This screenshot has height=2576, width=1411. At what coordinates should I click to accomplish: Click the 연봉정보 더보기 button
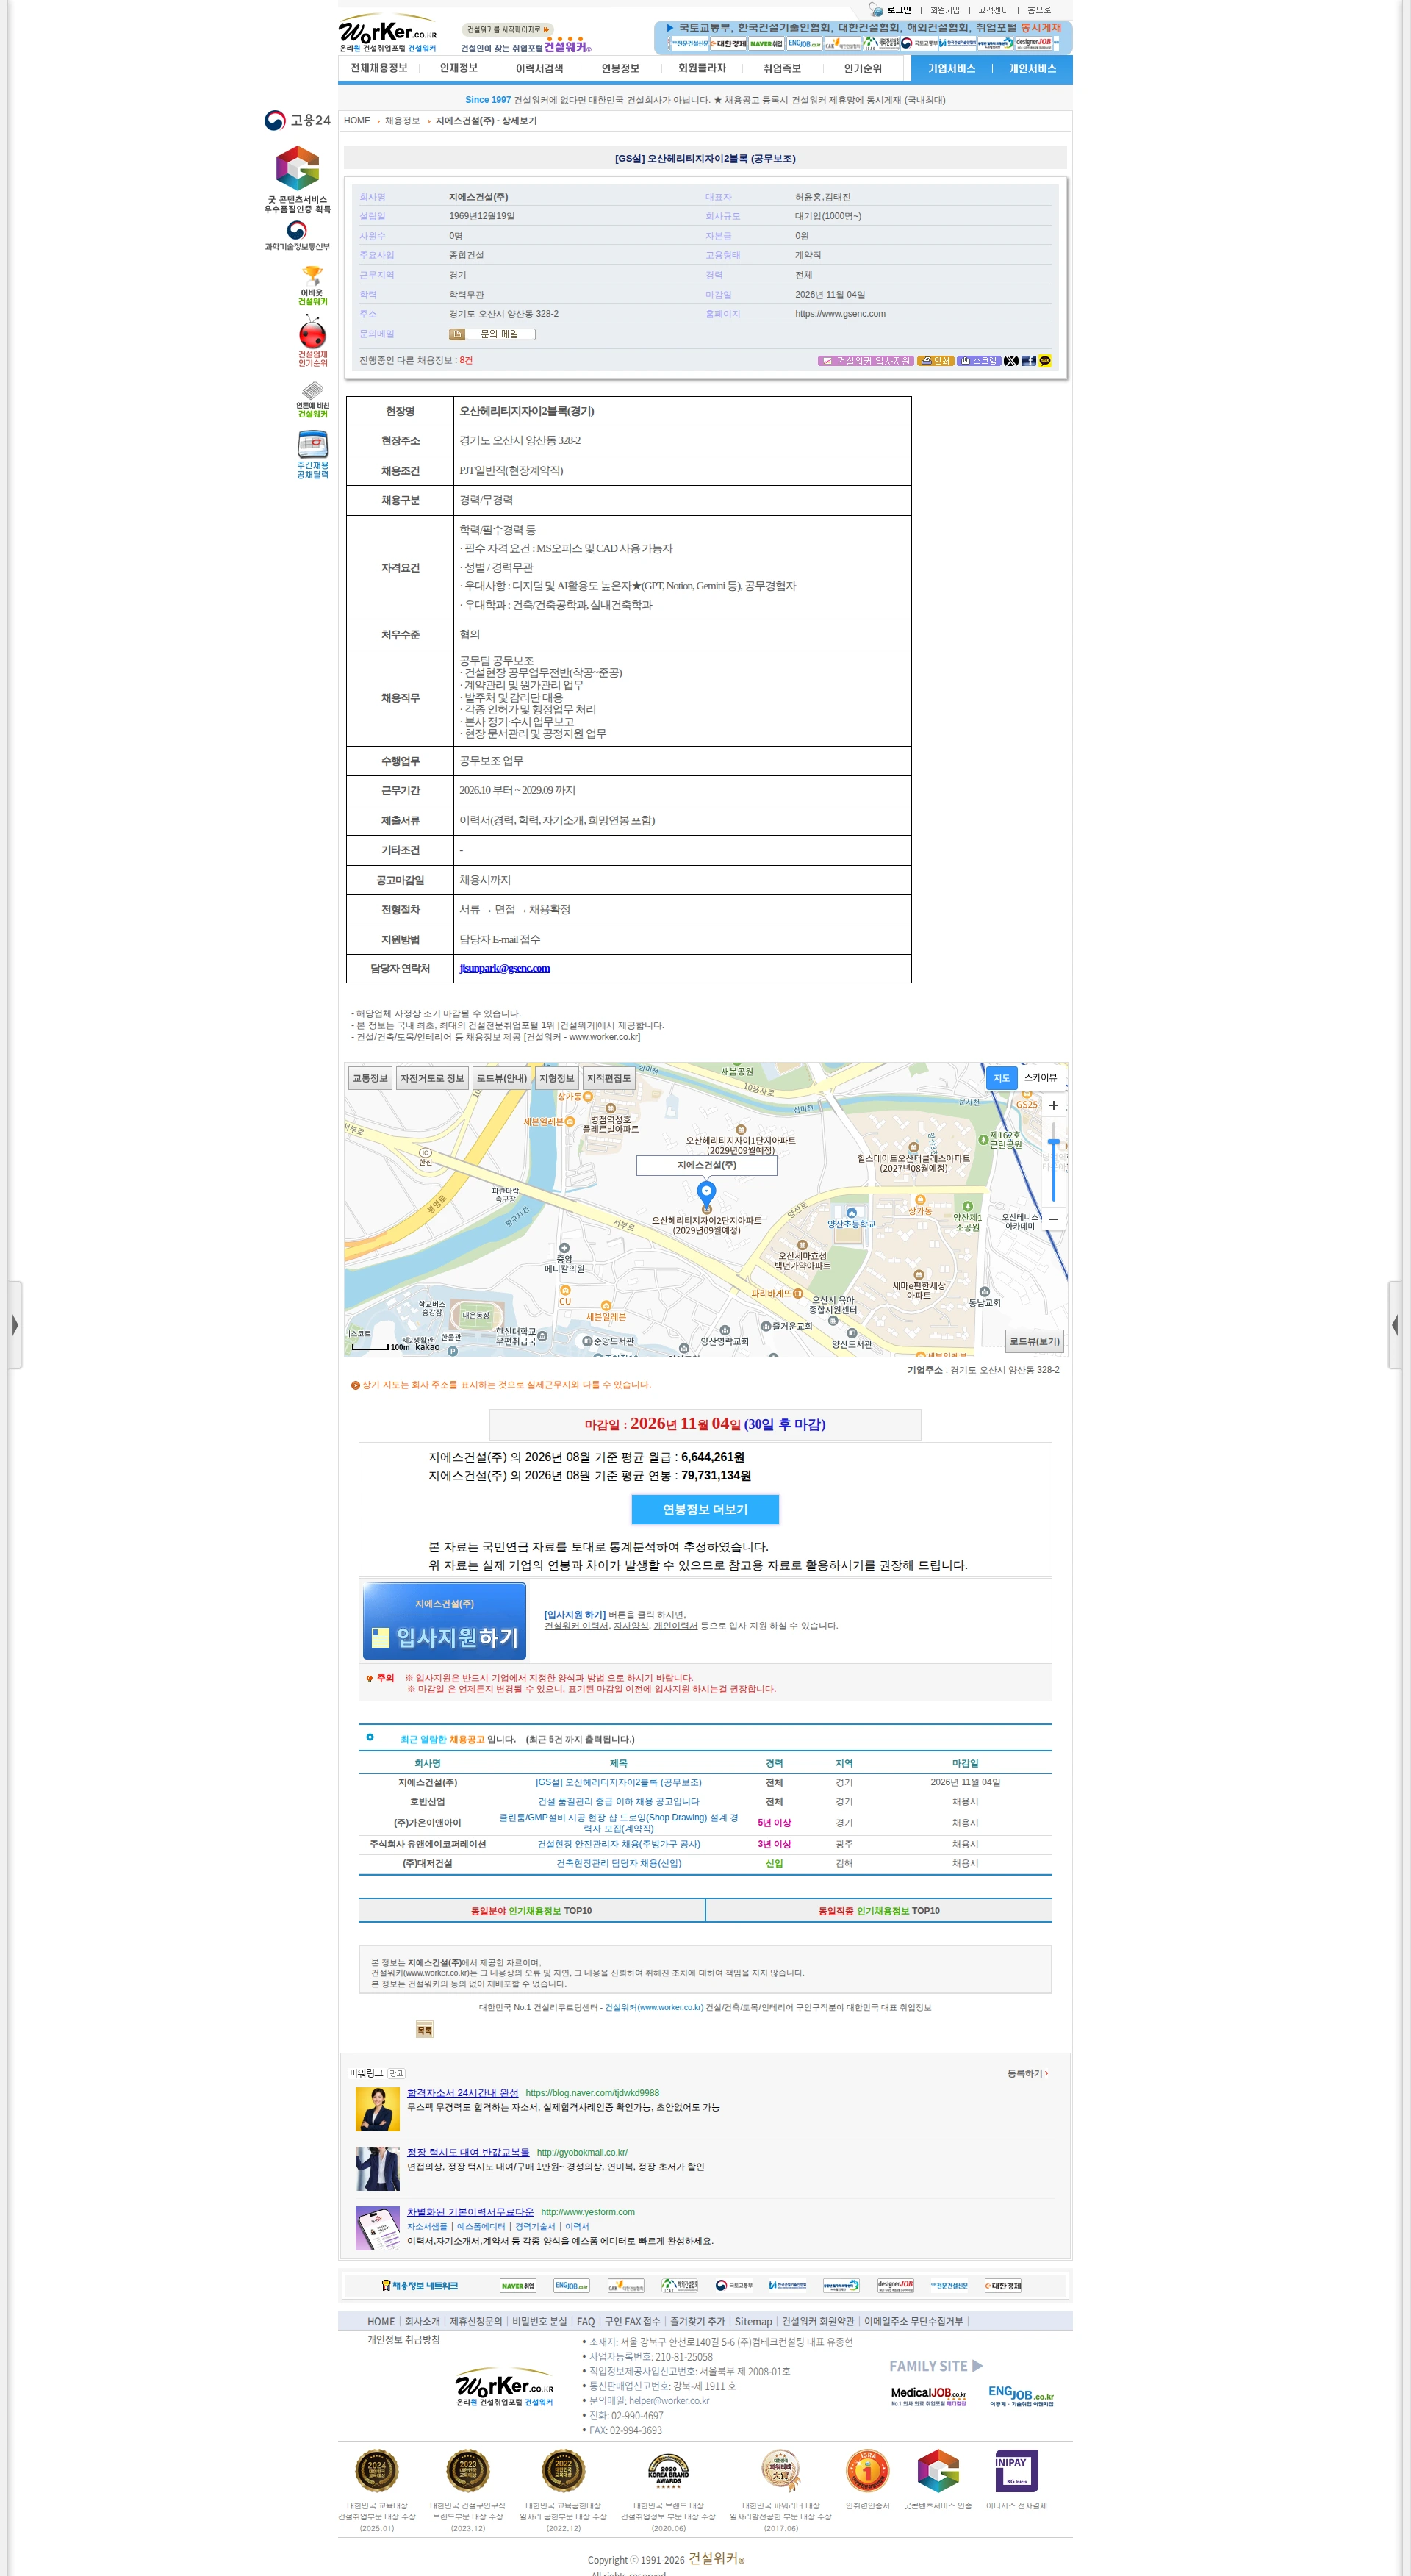[x=705, y=1509]
